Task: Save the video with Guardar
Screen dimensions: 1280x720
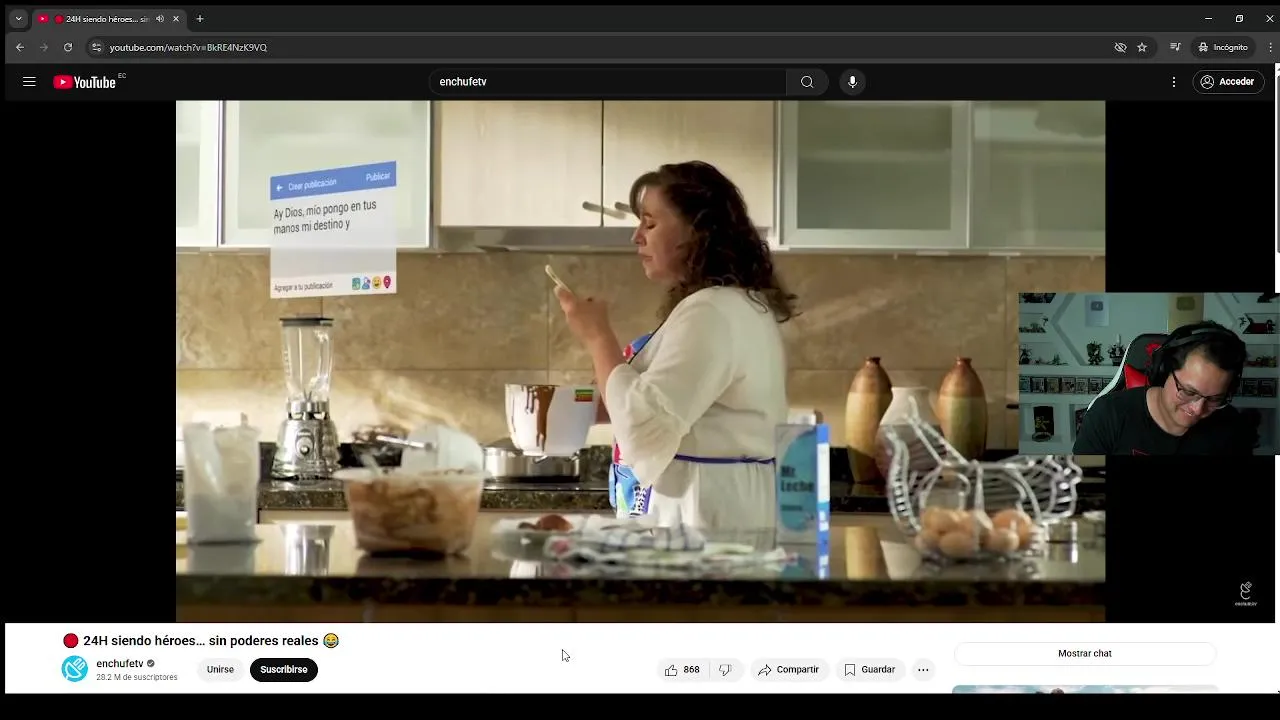Action: pos(869,670)
